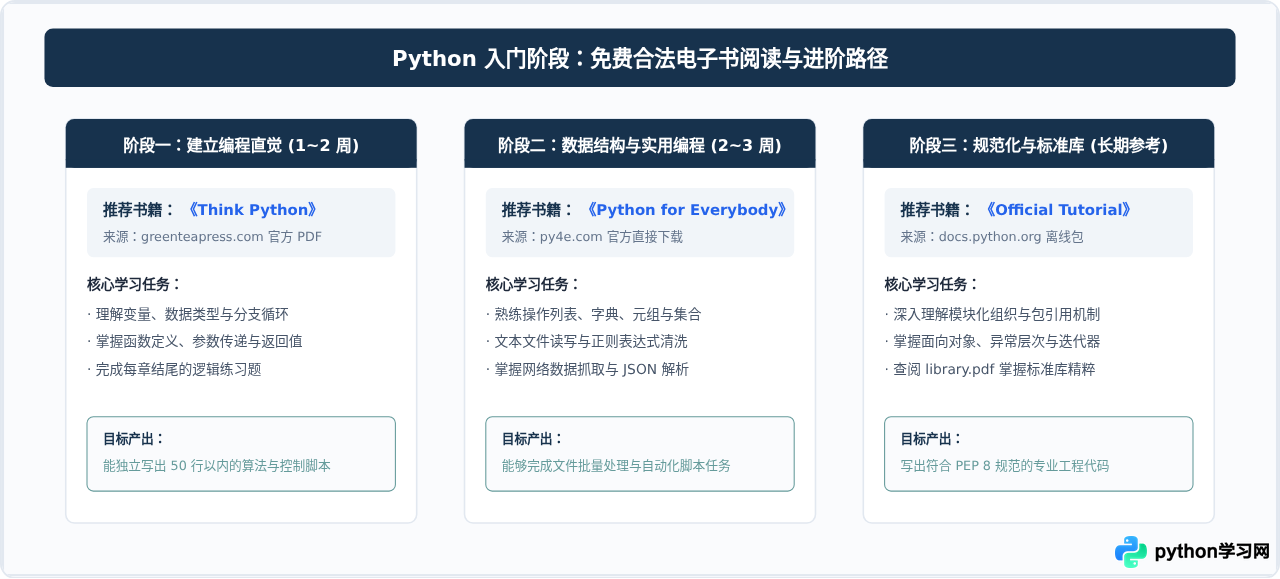Viewport: 1280px width, 579px height.
Task: Open the 《Python for Everybody》 book link
Action: (687, 210)
